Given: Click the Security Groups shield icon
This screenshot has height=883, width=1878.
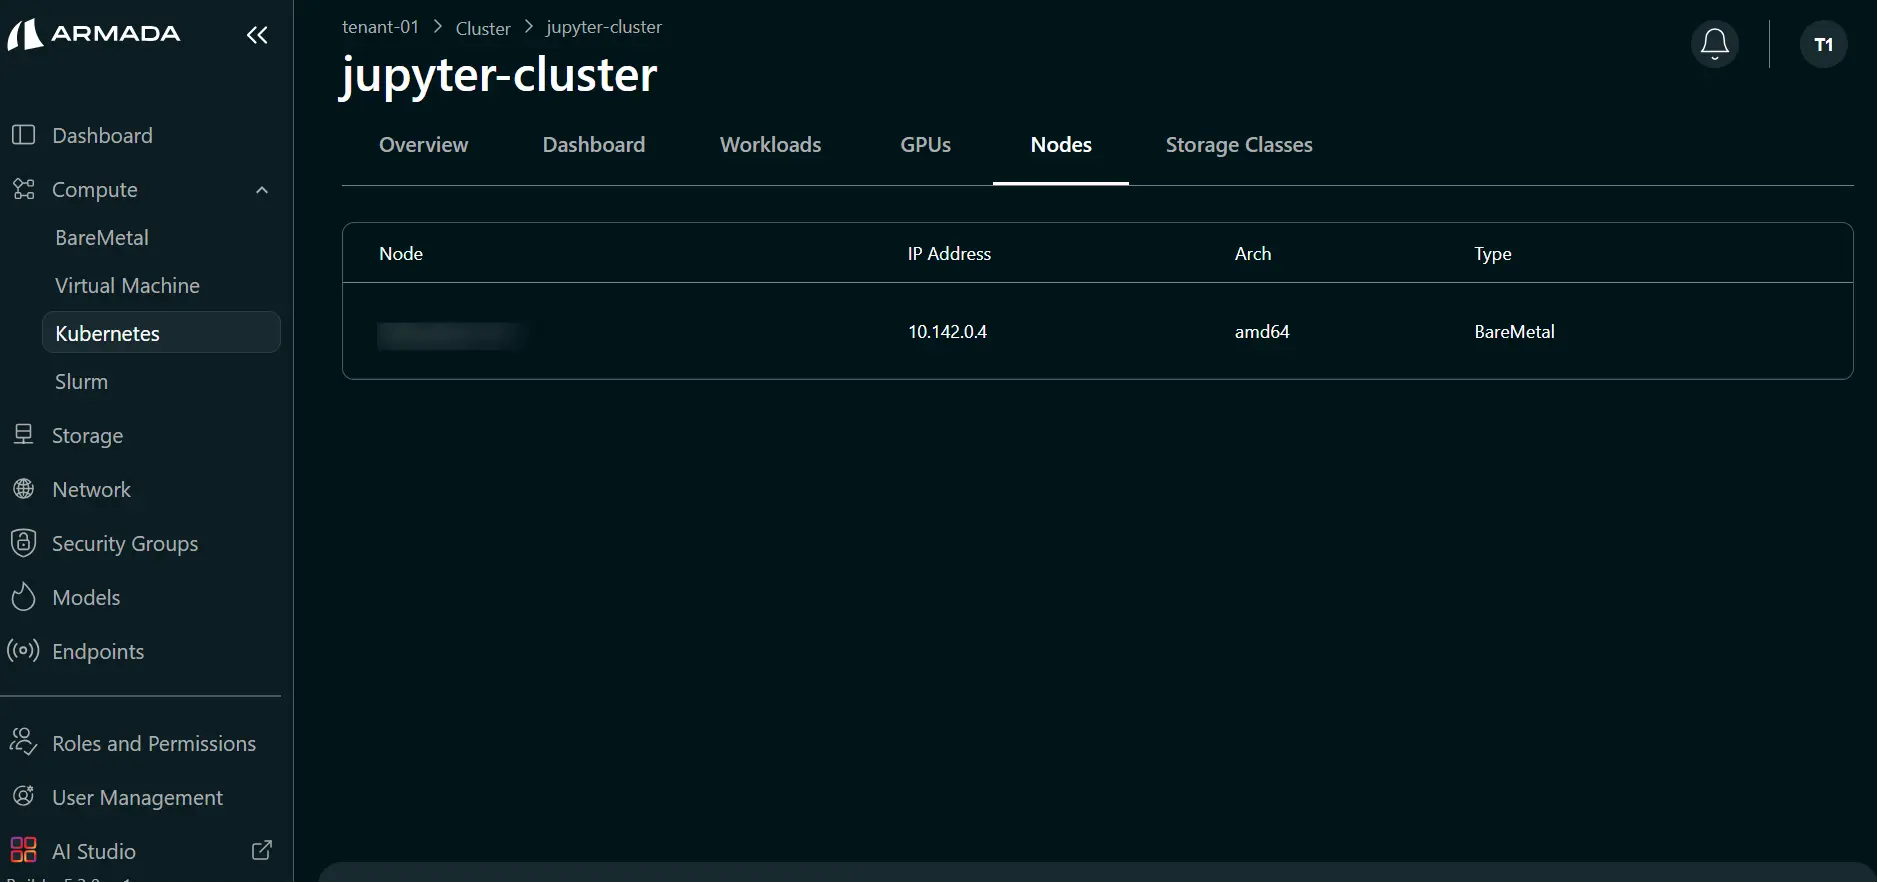Looking at the screenshot, I should coord(24,543).
